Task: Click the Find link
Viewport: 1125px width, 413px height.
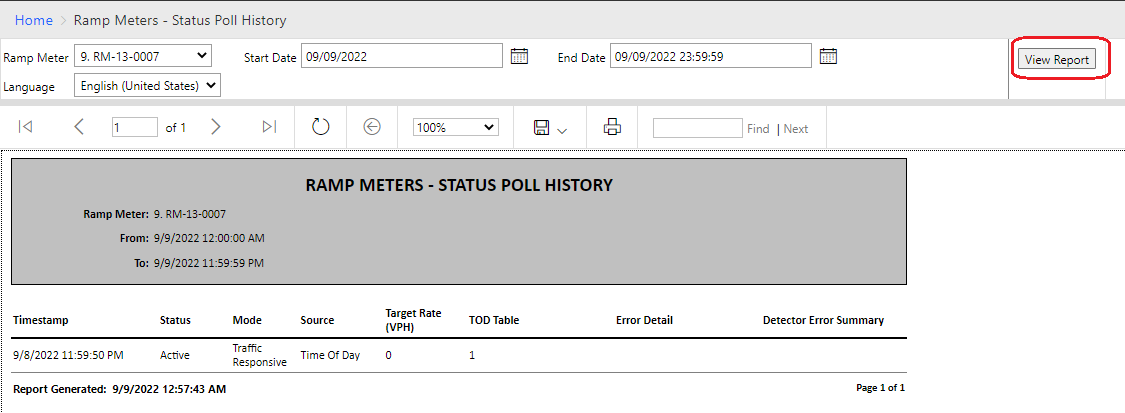Action: (x=758, y=129)
